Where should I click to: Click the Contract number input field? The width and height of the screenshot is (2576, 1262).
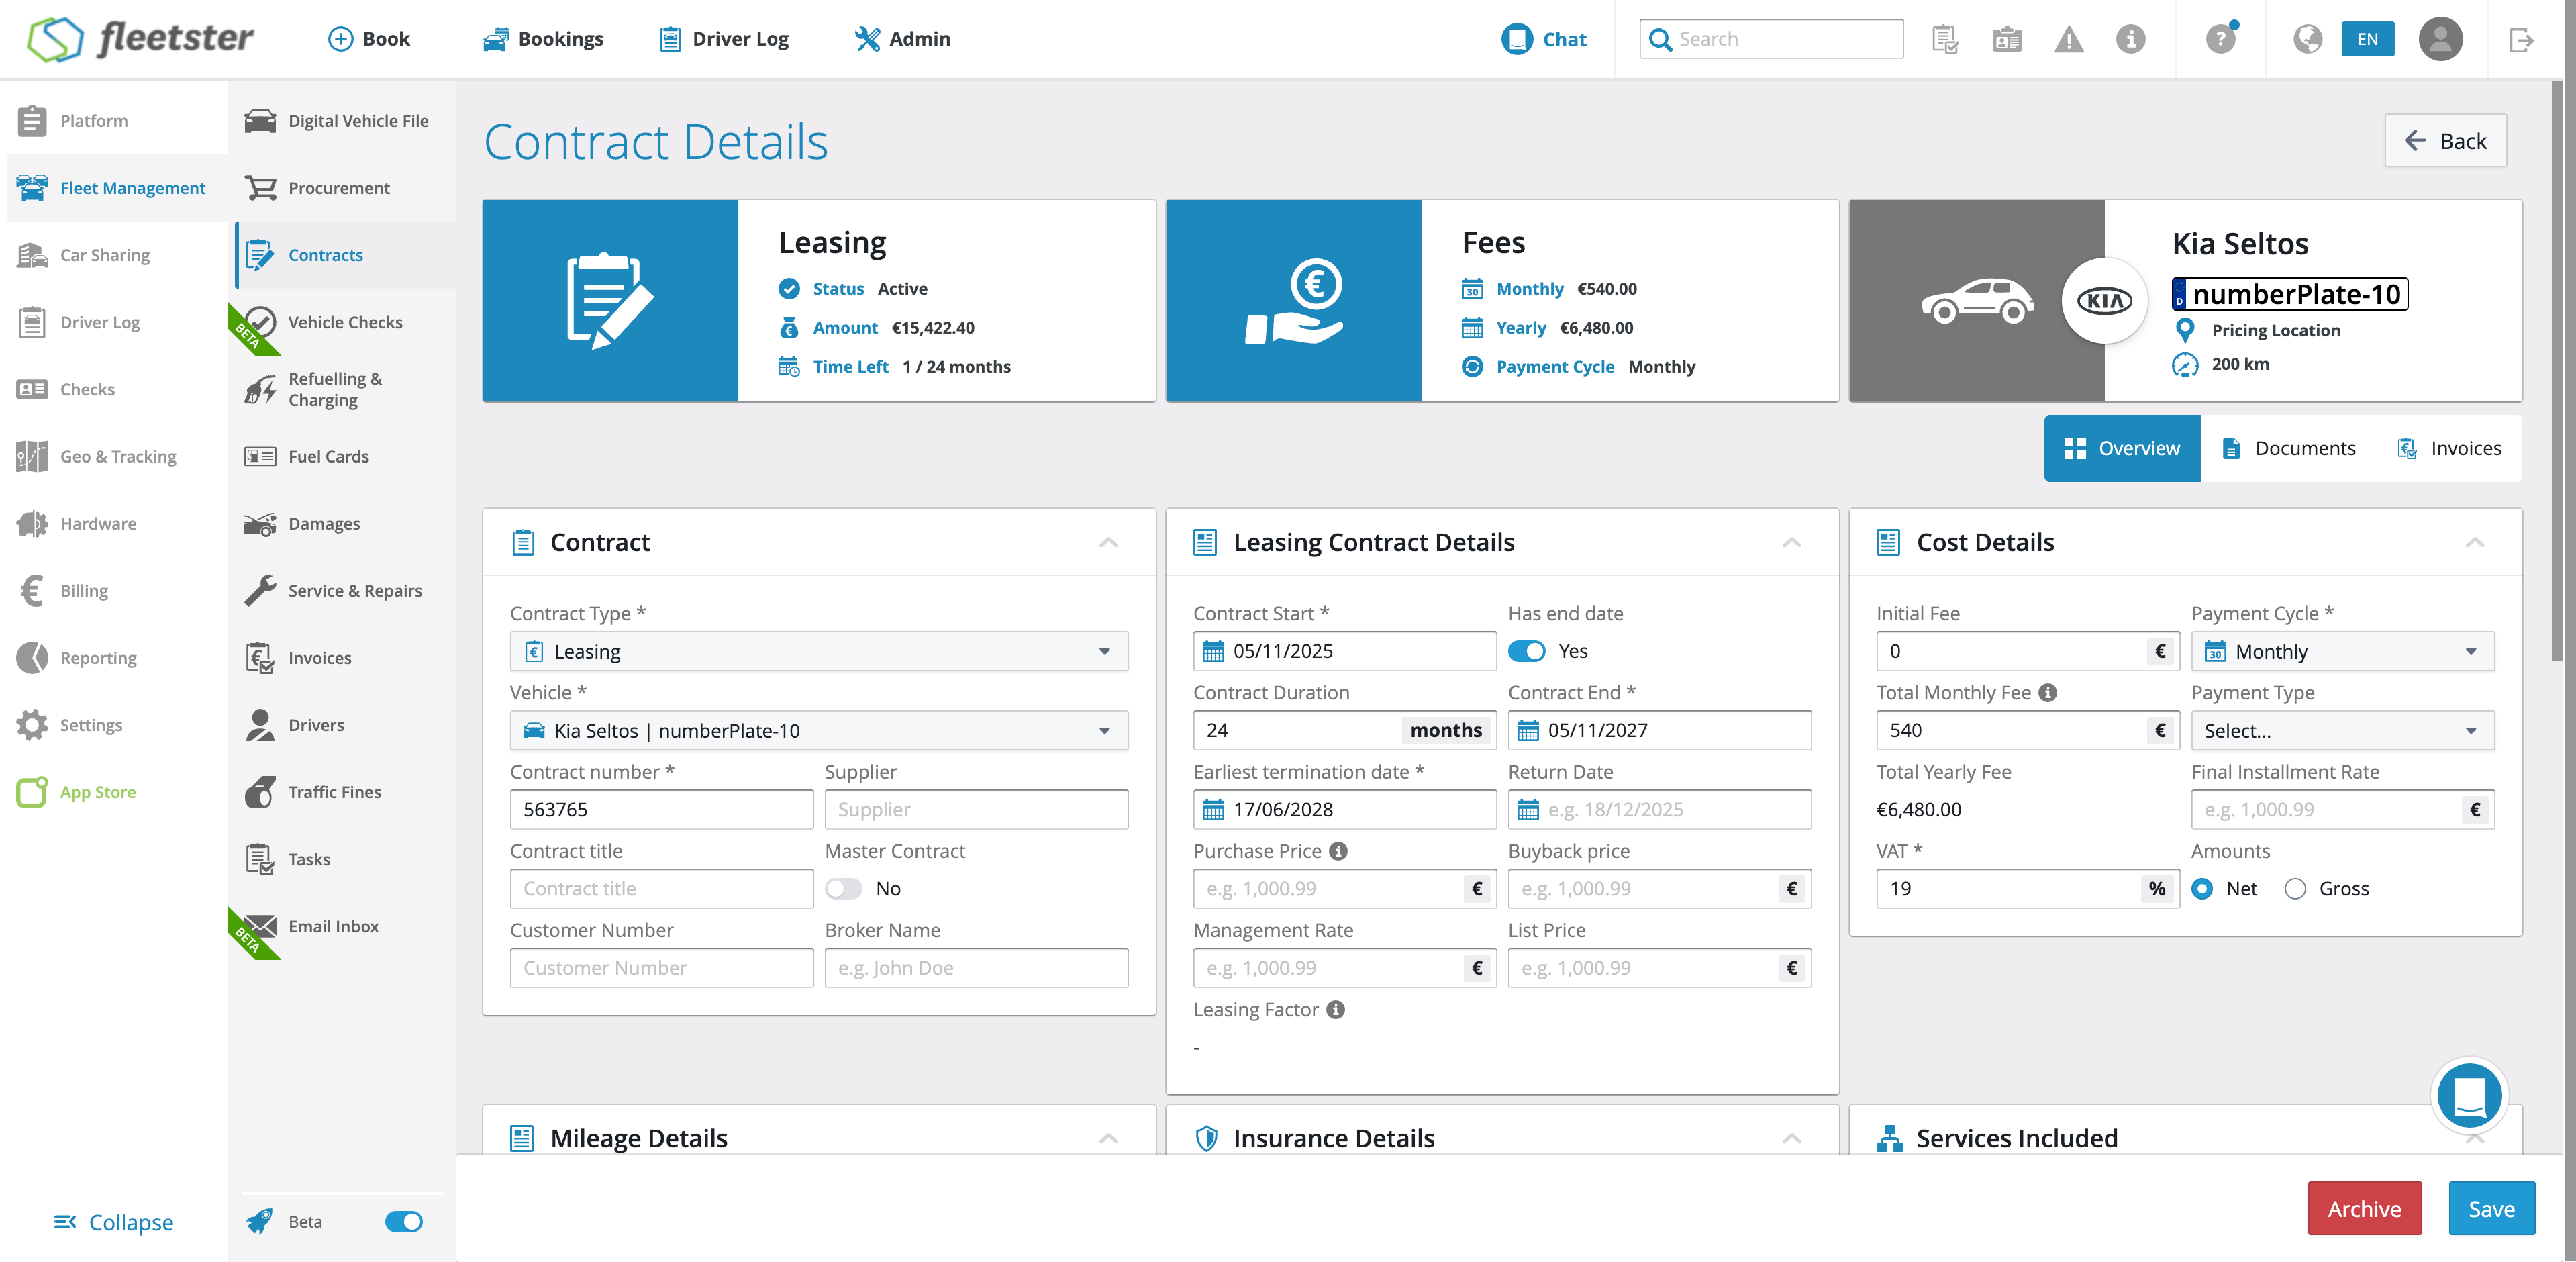tap(661, 810)
